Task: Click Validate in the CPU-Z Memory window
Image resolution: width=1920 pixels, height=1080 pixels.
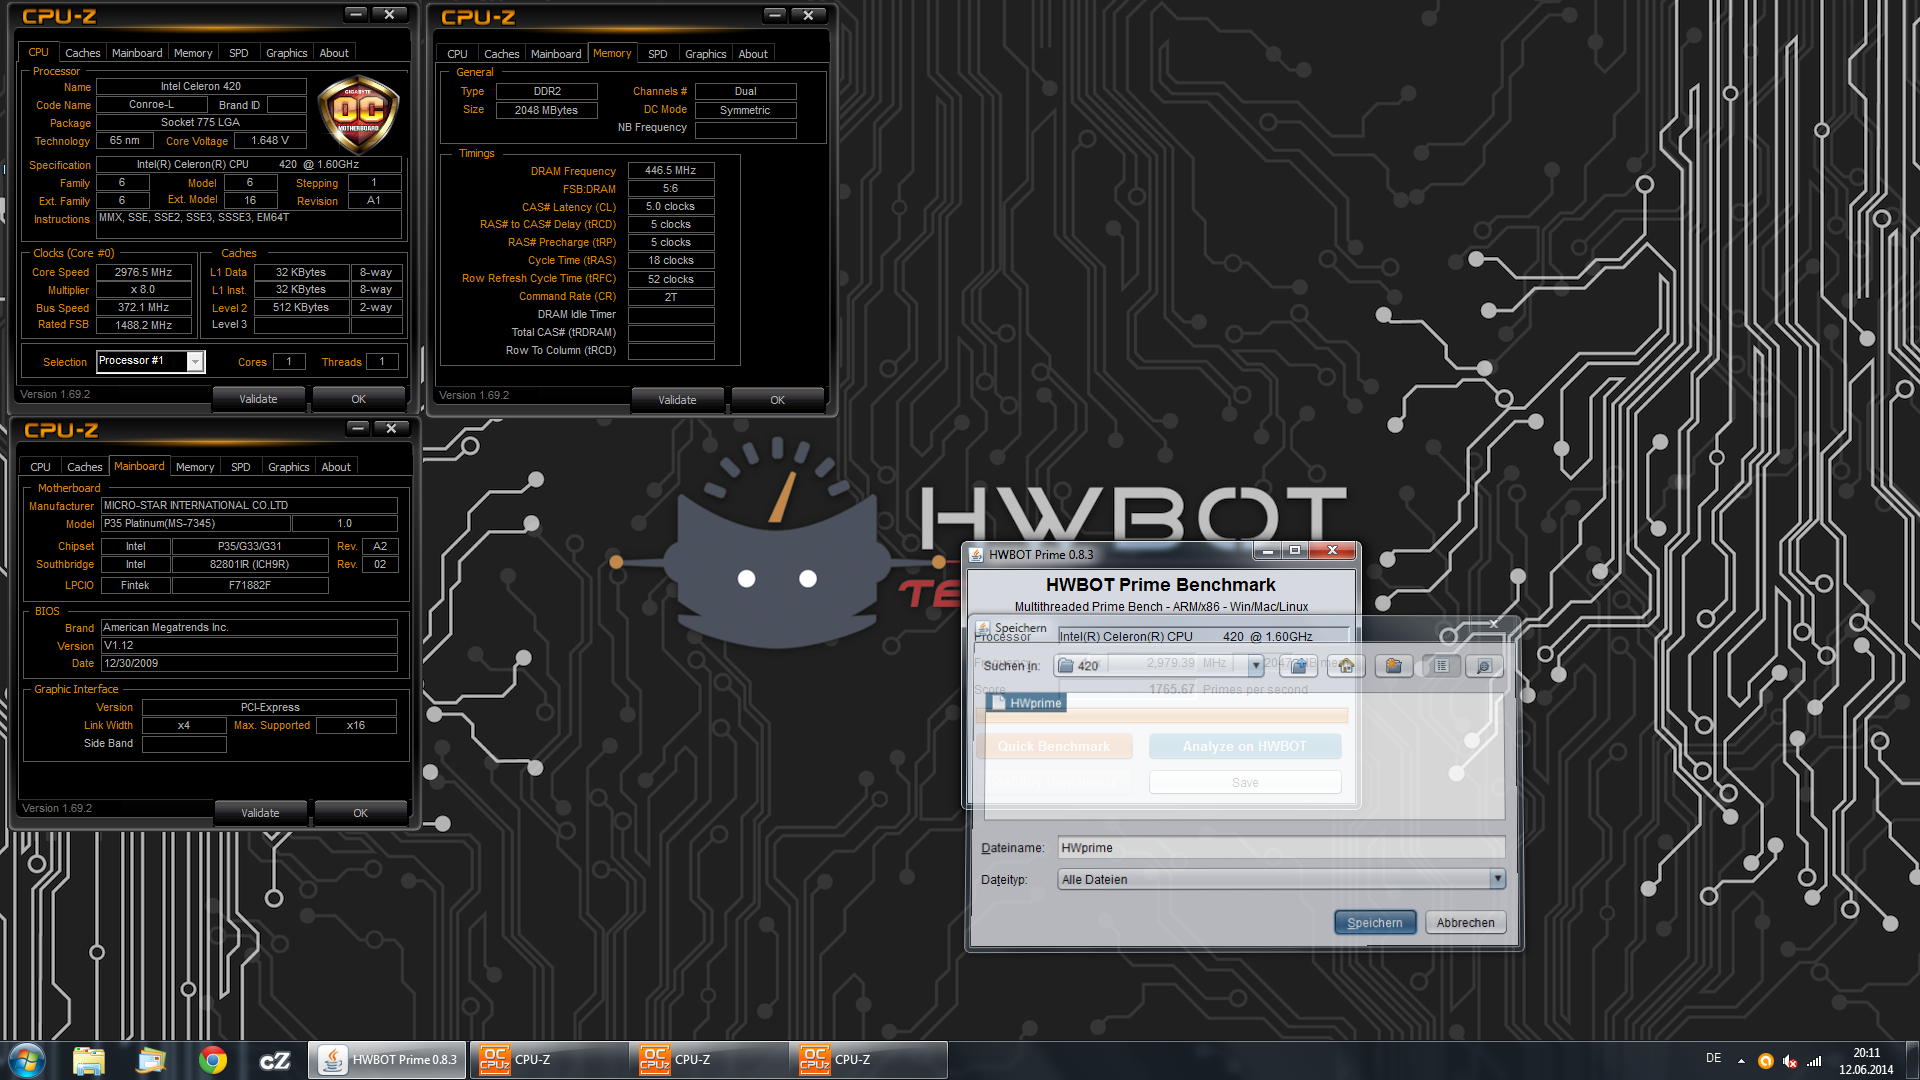Action: (x=677, y=400)
